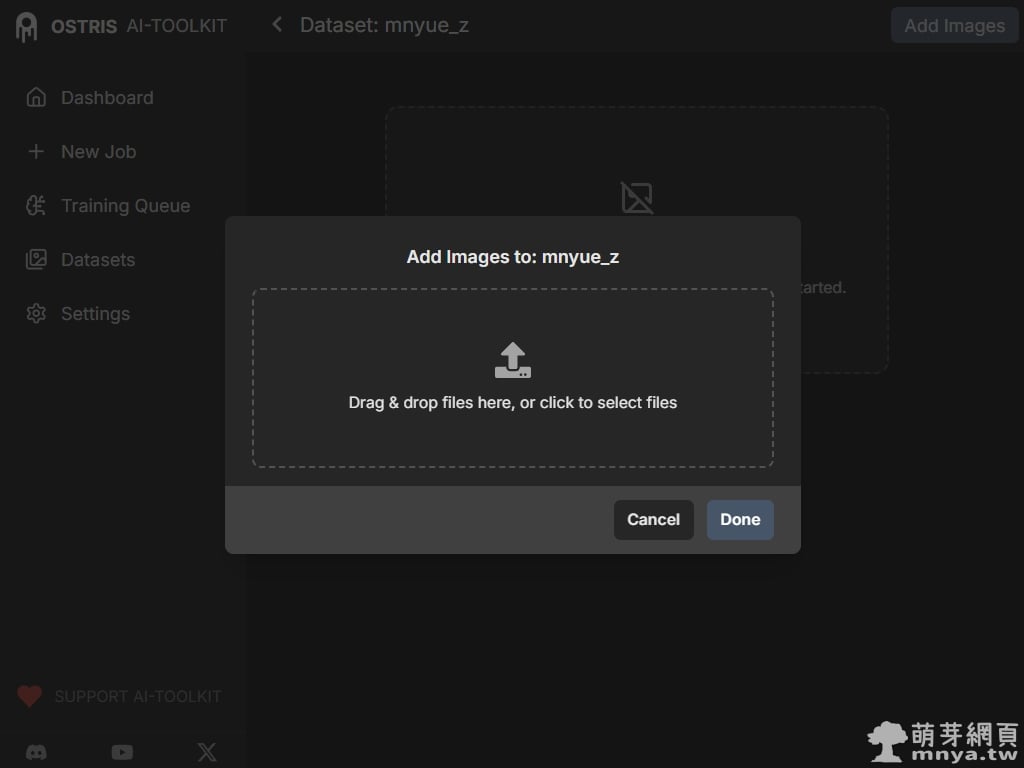Open the Discord icon link
Screen dimensions: 1024x768
(x=36, y=752)
